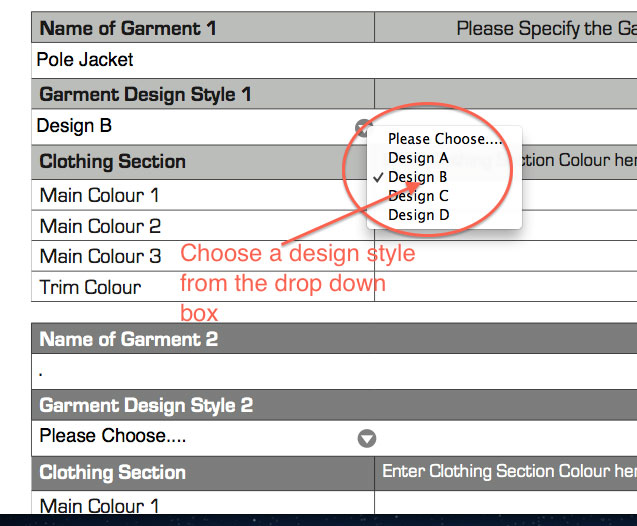Viewport: 637px width, 526px height.
Task: Open the Garment Design Style 2 dropdown arrow
Action: tap(366, 438)
